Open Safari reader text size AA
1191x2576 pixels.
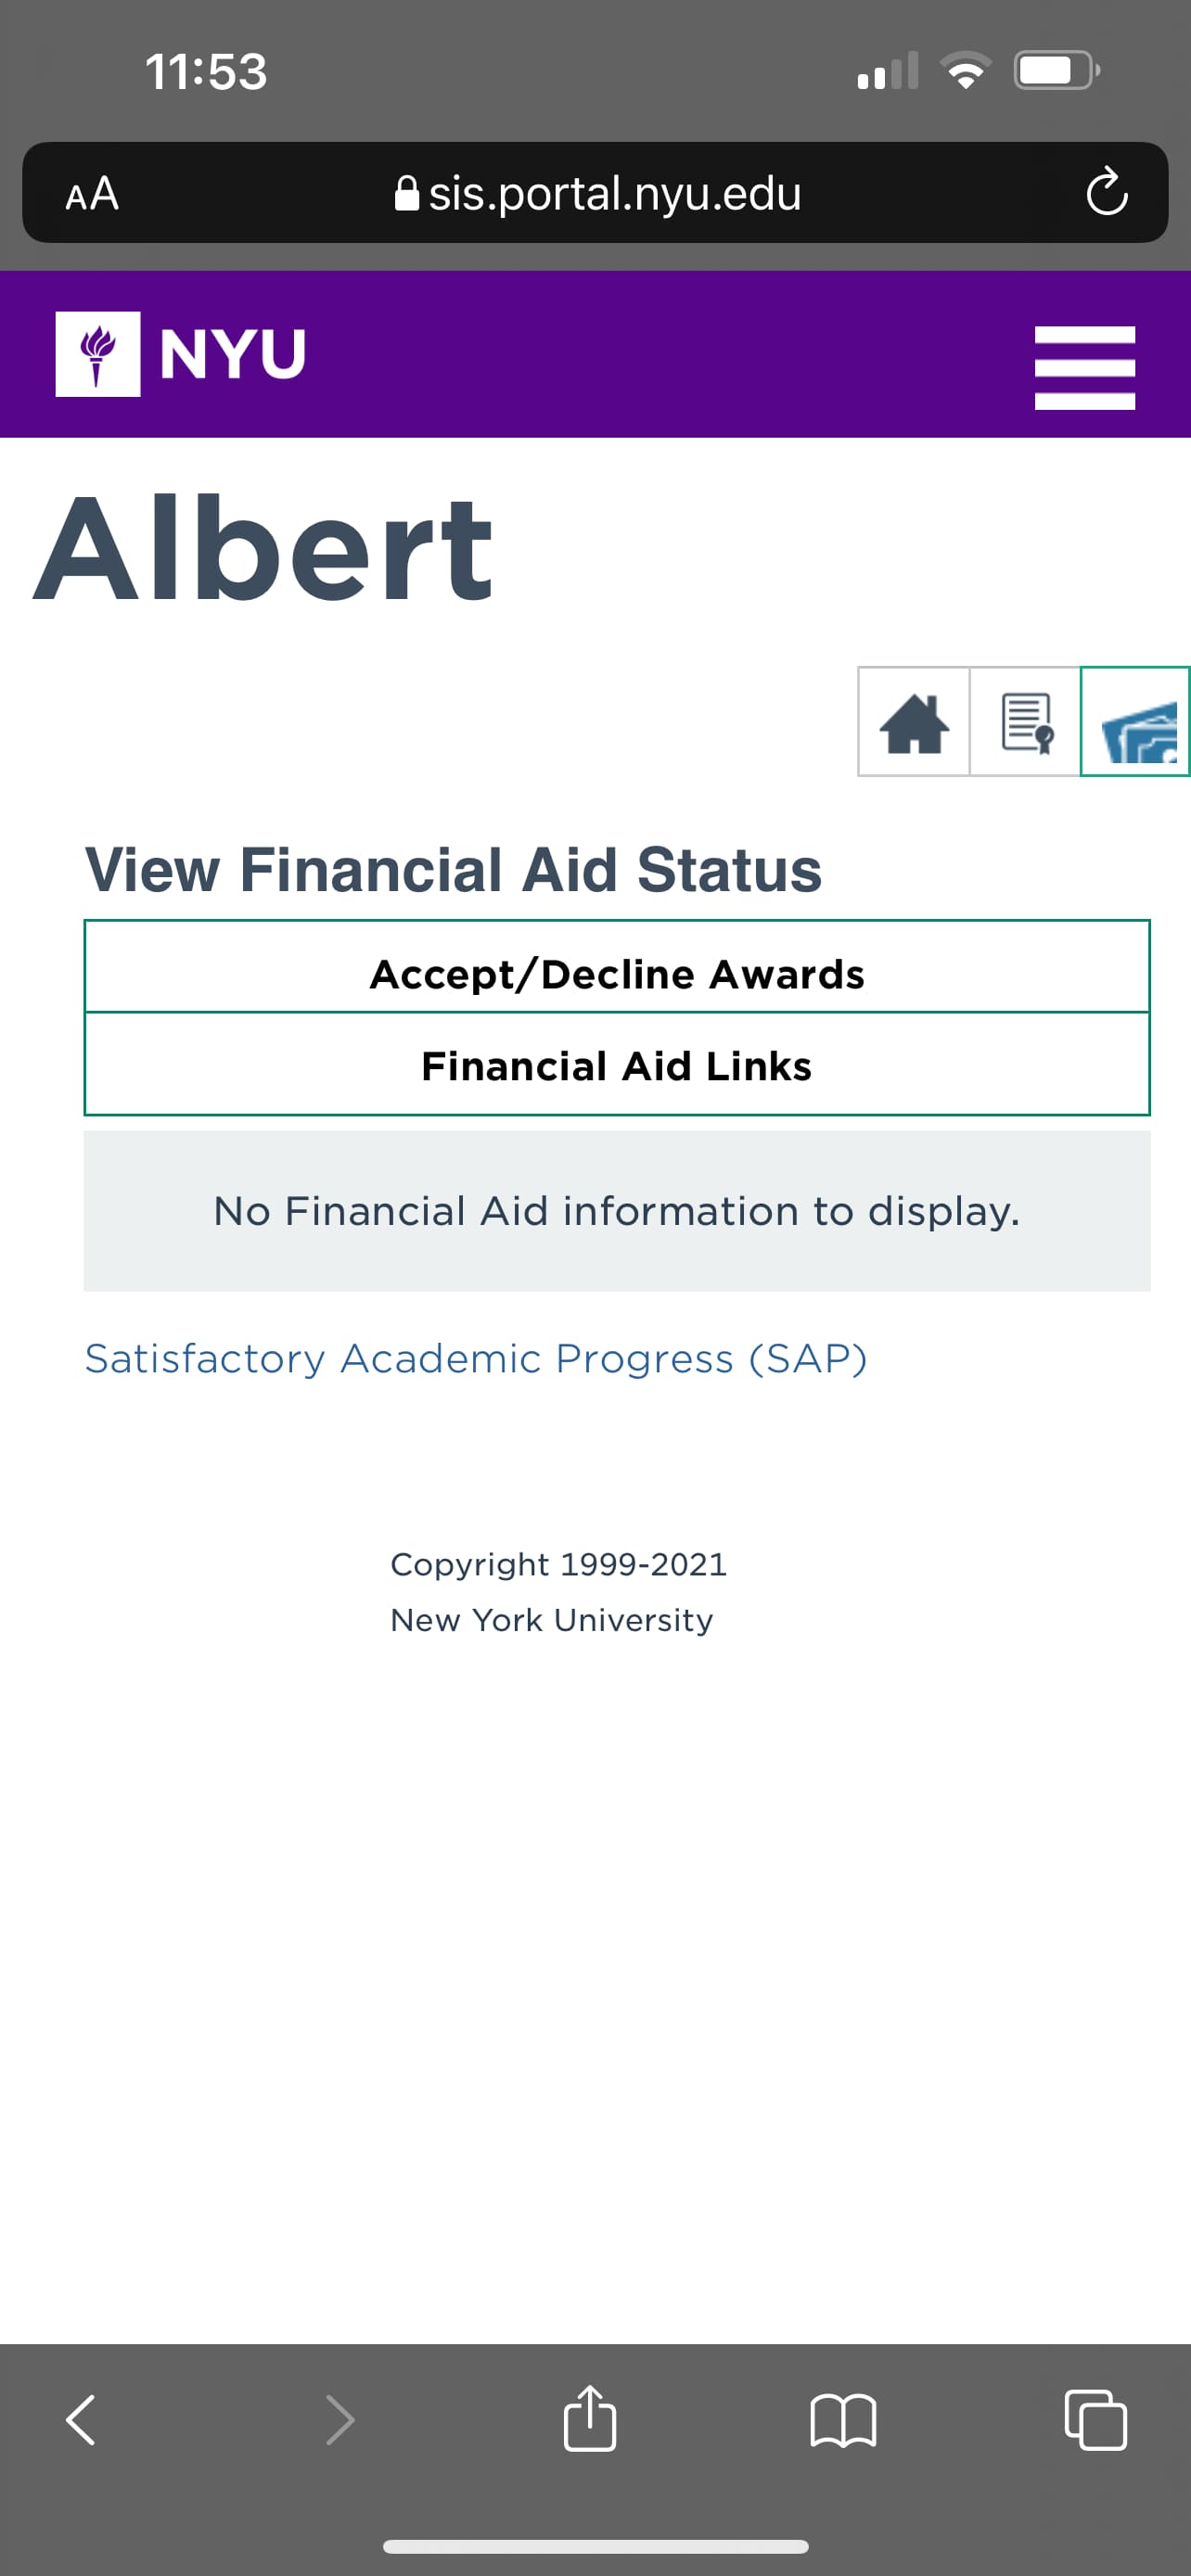pos(92,193)
